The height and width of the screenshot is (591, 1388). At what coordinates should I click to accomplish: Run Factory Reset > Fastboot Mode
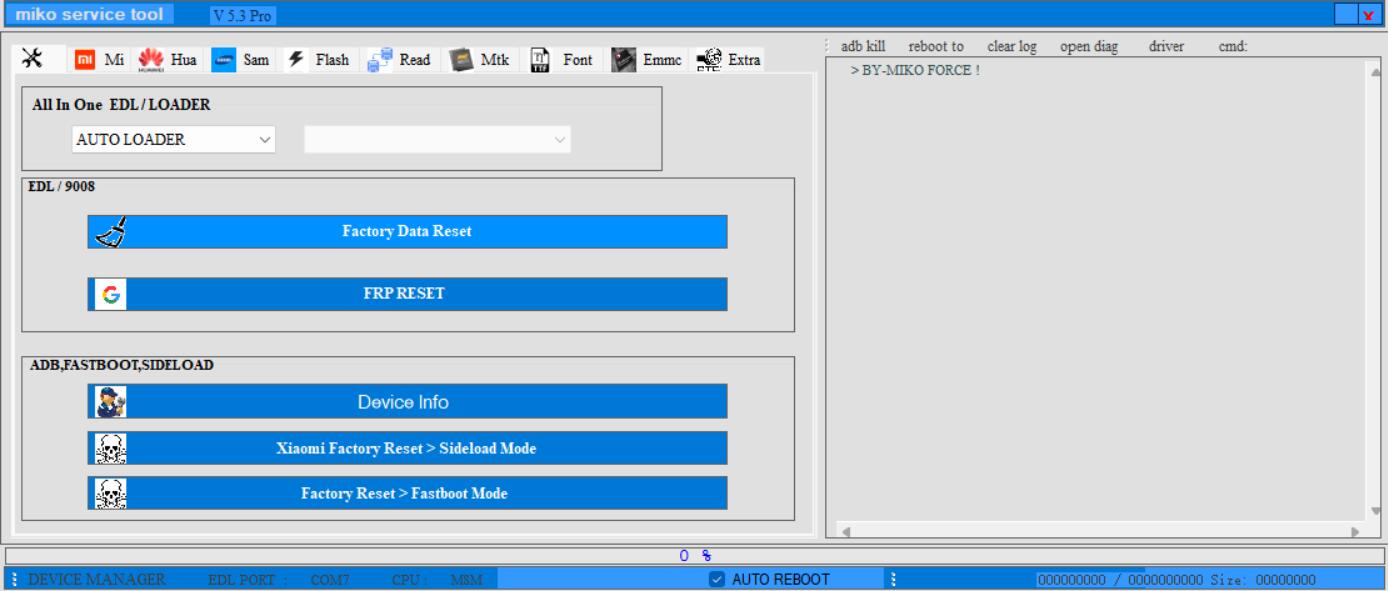(x=407, y=493)
